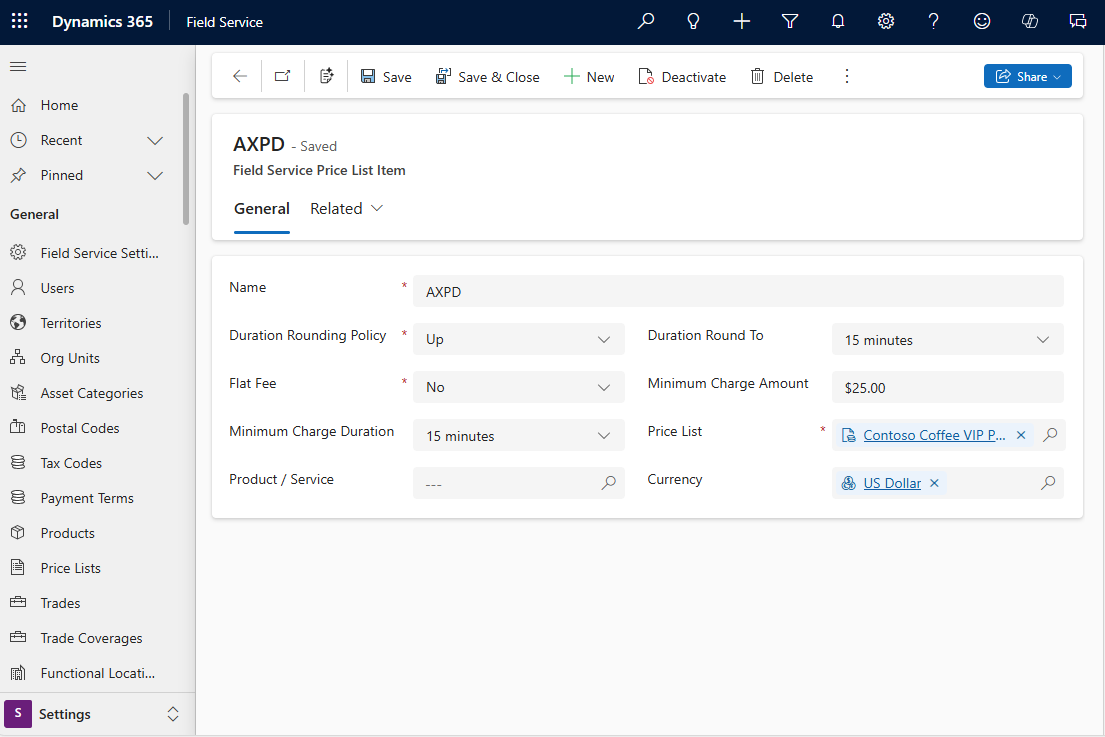Click the send feedback smiley icon
The height and width of the screenshot is (737, 1105).
[x=981, y=21]
